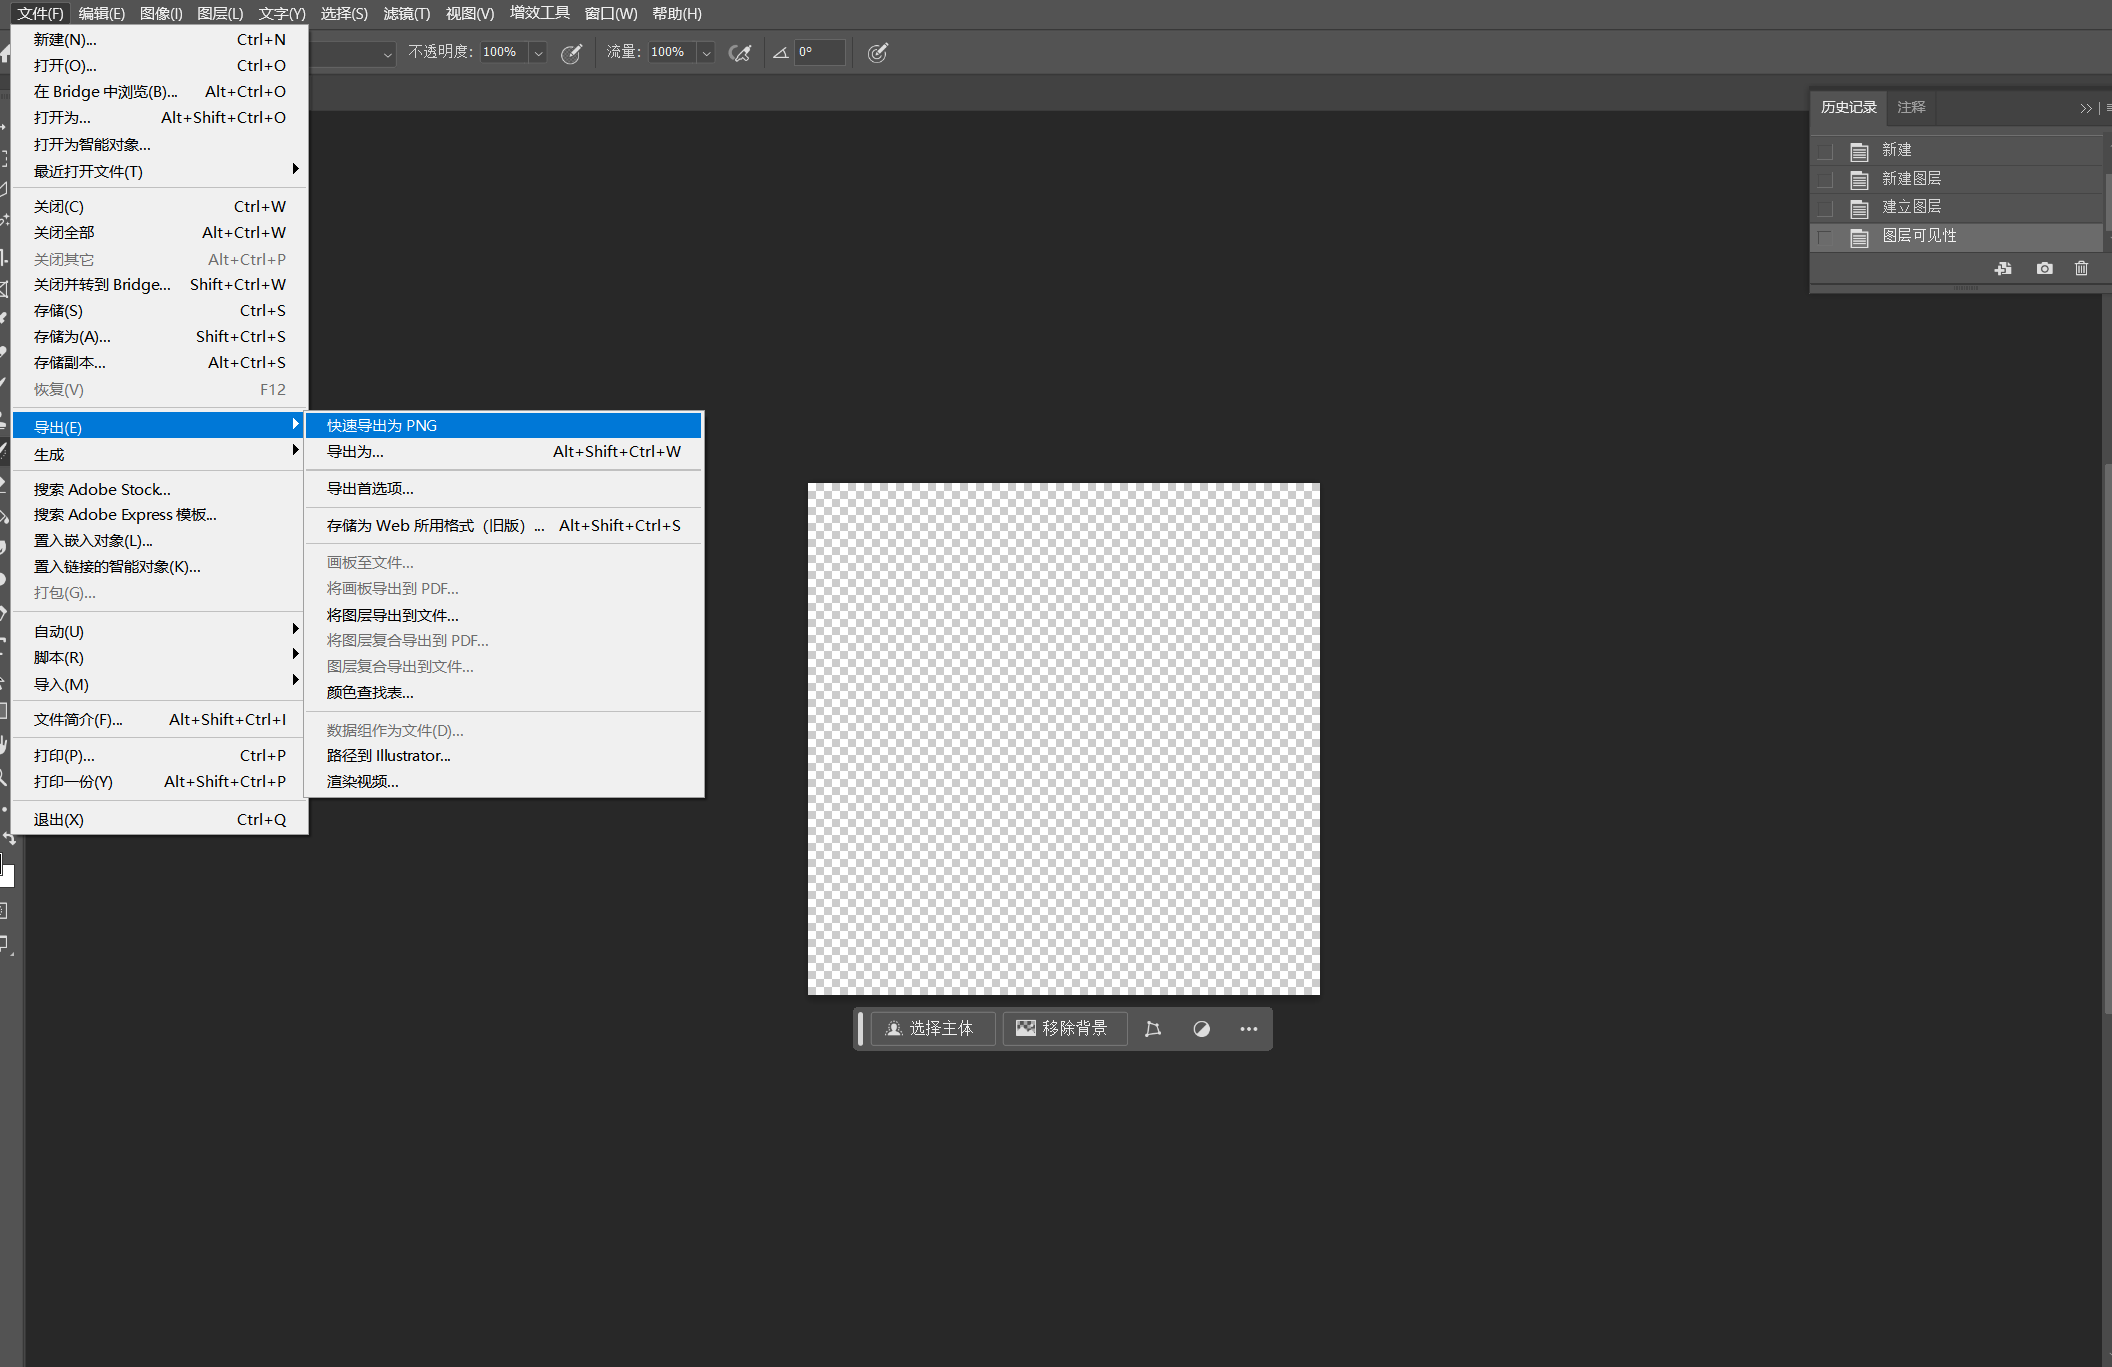Choose Render Video (渲染视频...)
Viewport: 2112px width, 1367px height.
point(503,782)
